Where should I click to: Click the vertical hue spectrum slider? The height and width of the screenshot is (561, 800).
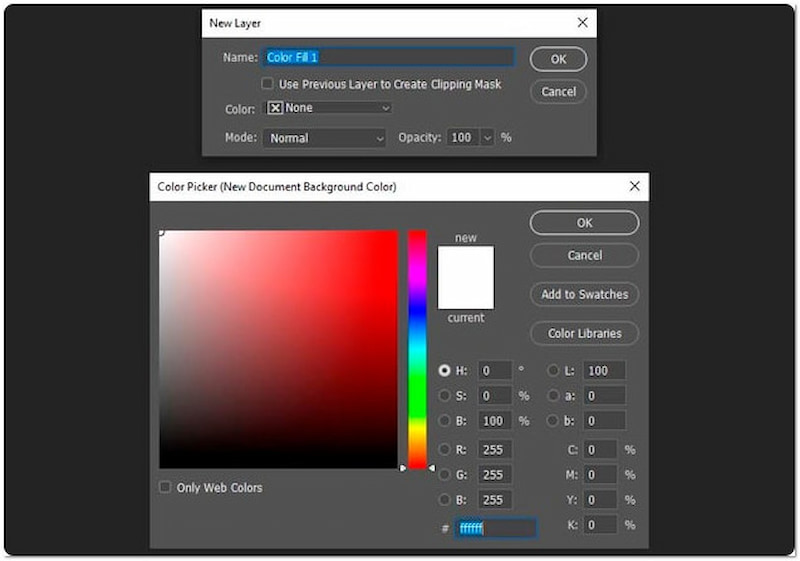pyautogui.click(x=417, y=350)
